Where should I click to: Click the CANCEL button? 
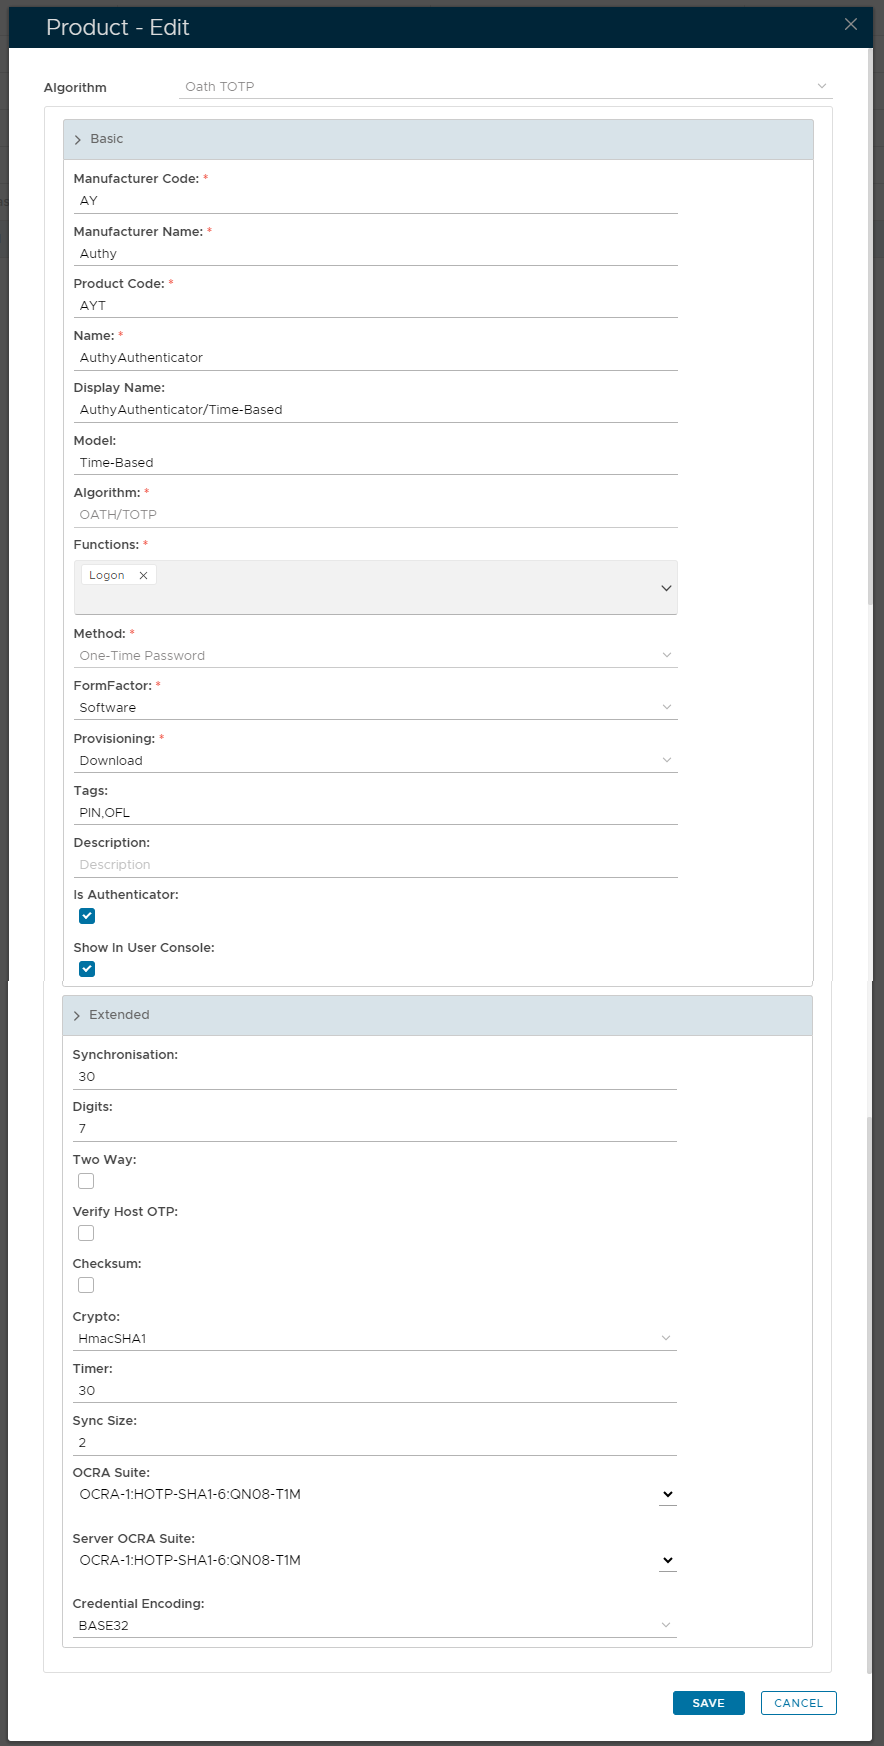pyautogui.click(x=798, y=1703)
